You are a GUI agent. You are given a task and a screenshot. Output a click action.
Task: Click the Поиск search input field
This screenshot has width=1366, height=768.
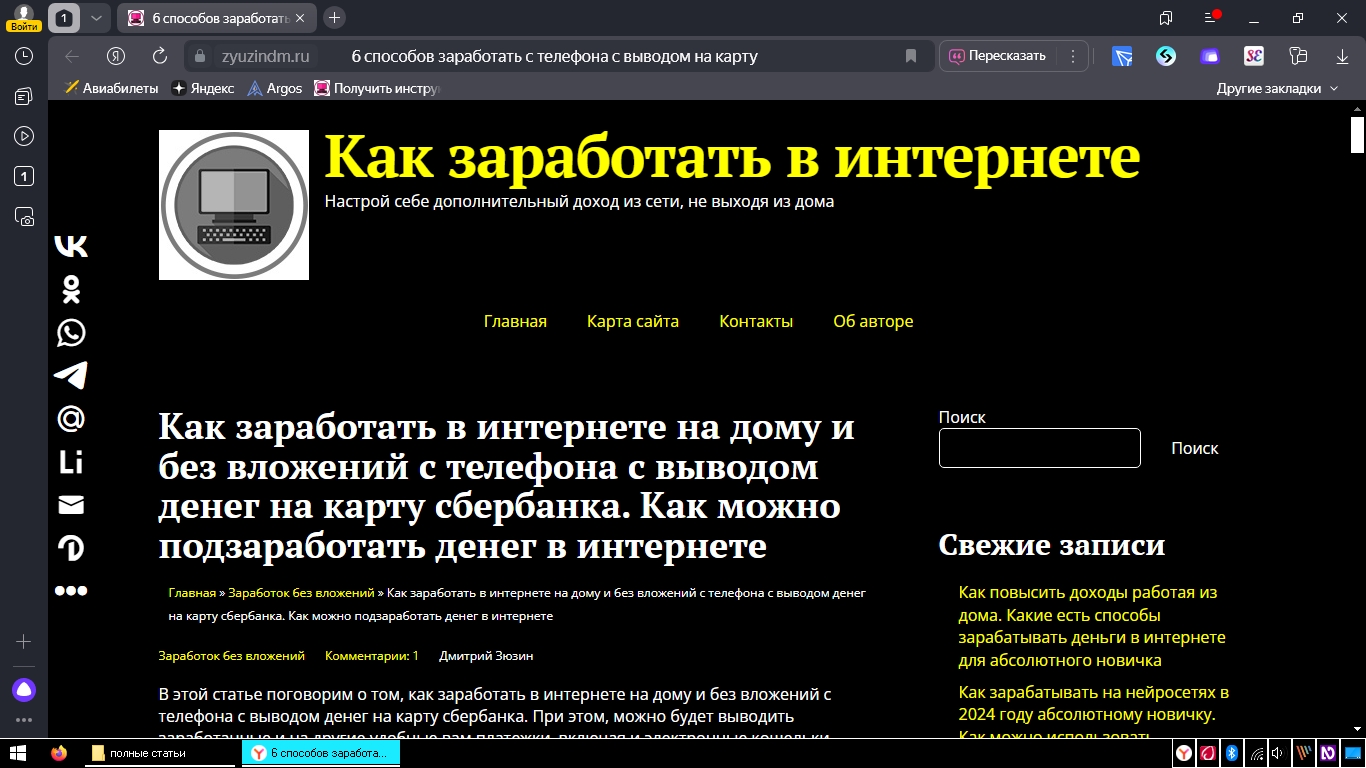click(x=1040, y=448)
